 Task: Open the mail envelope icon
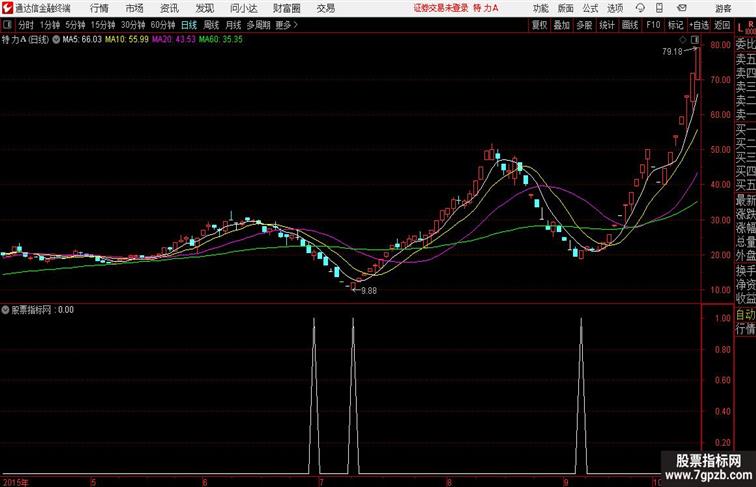click(682, 8)
